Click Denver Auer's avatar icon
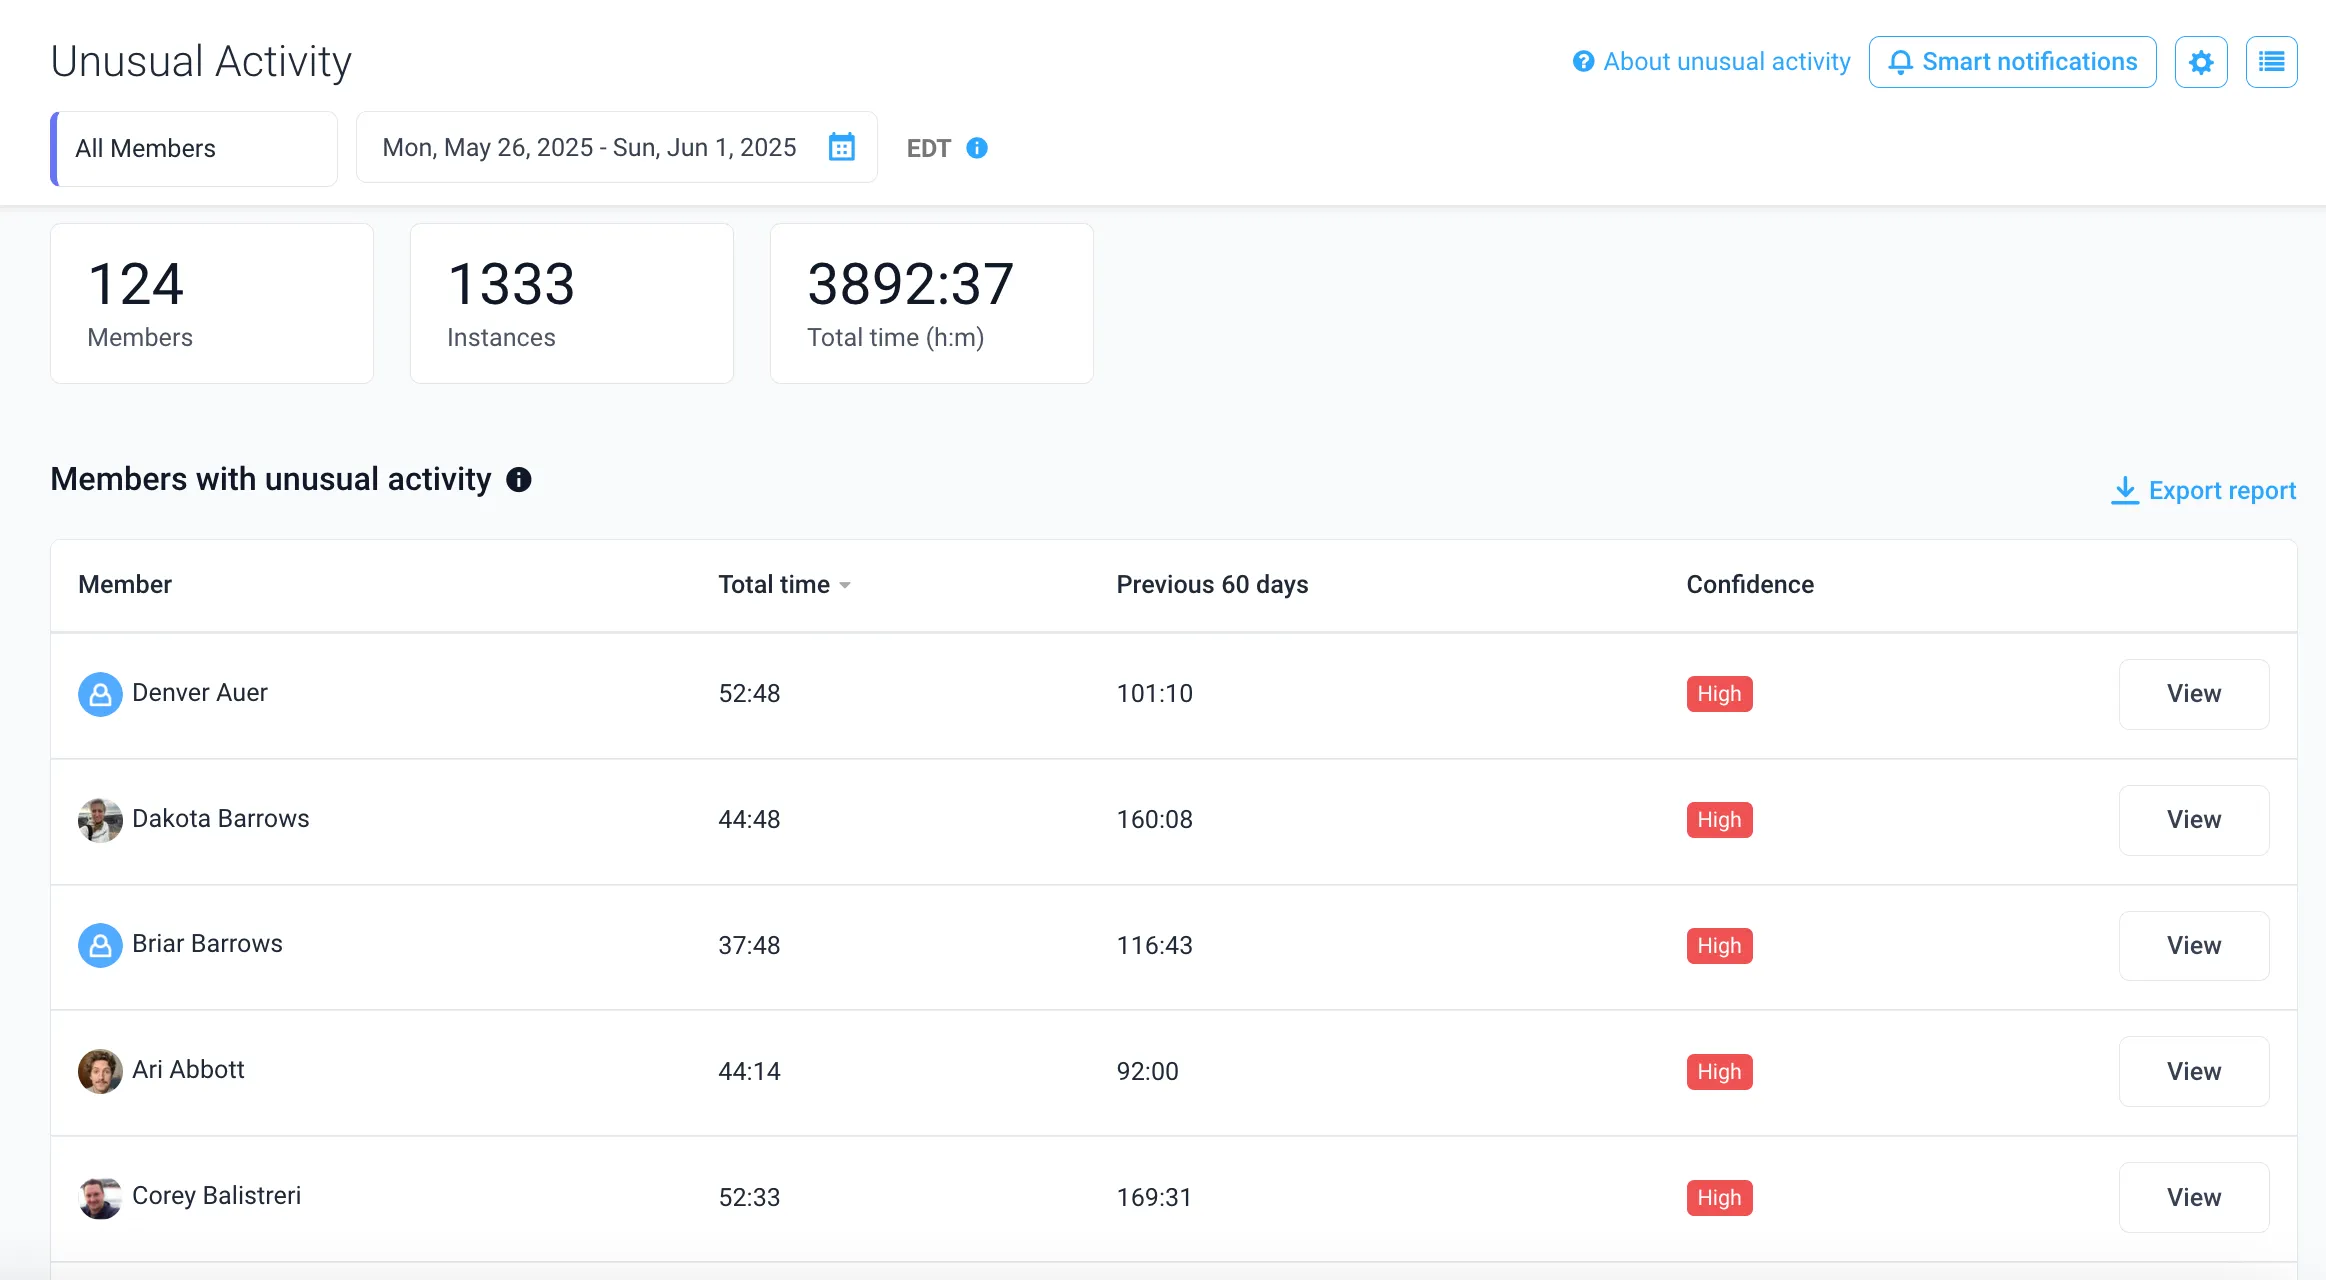2326x1280 pixels. coord(100,694)
